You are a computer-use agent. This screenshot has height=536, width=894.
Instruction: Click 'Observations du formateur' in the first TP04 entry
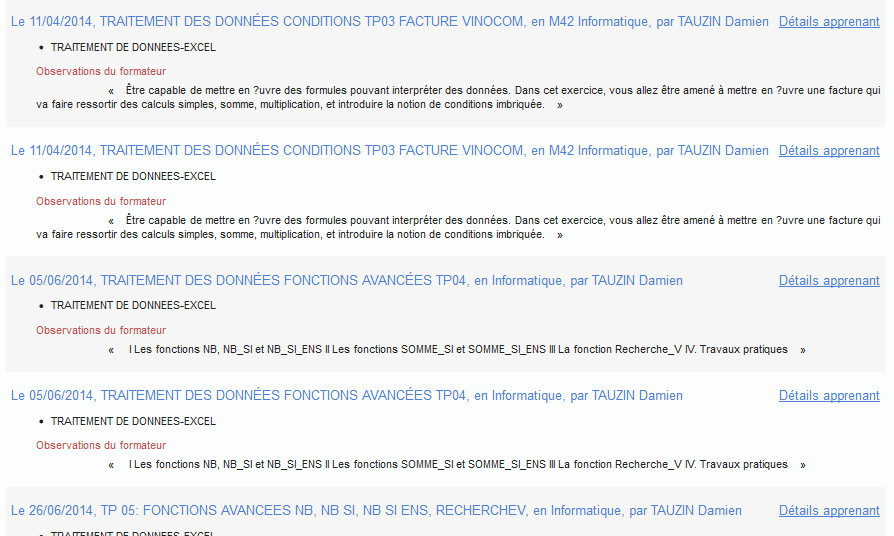101,330
